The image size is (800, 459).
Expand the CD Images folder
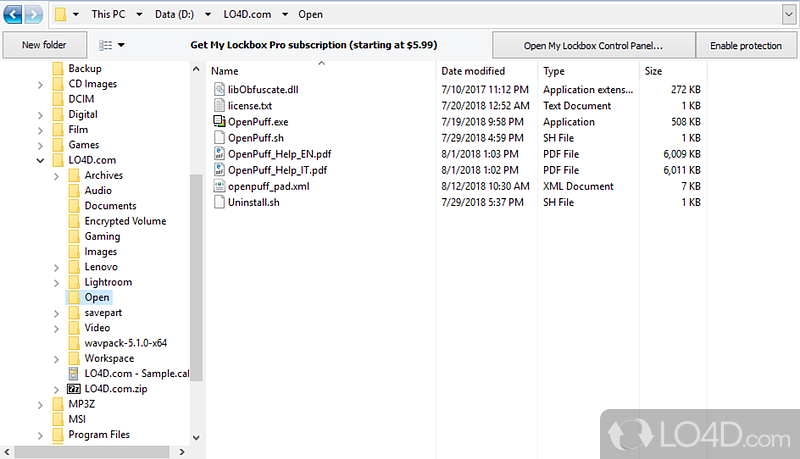[41, 84]
